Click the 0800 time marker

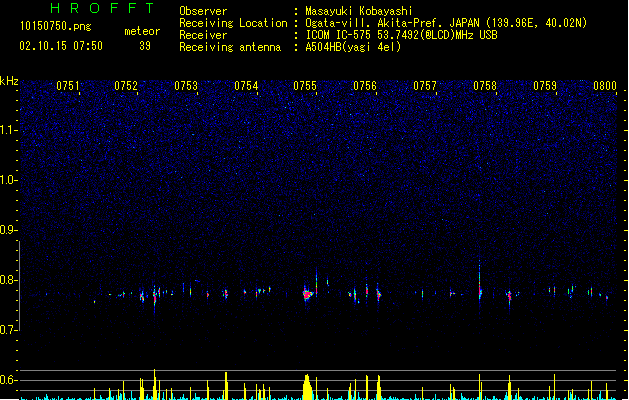tap(605, 86)
